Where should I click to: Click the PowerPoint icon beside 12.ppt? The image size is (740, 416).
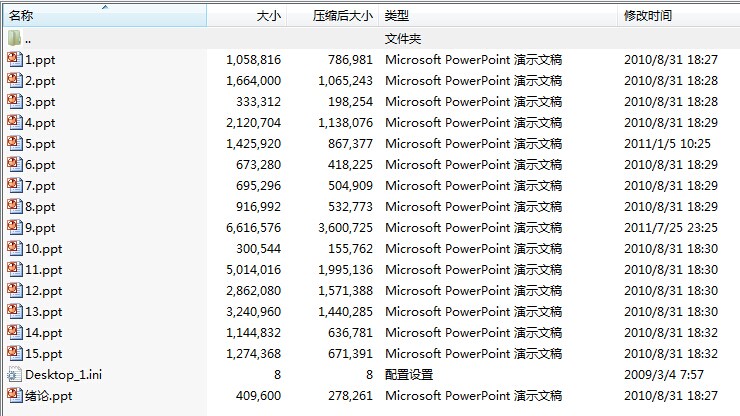(x=15, y=290)
